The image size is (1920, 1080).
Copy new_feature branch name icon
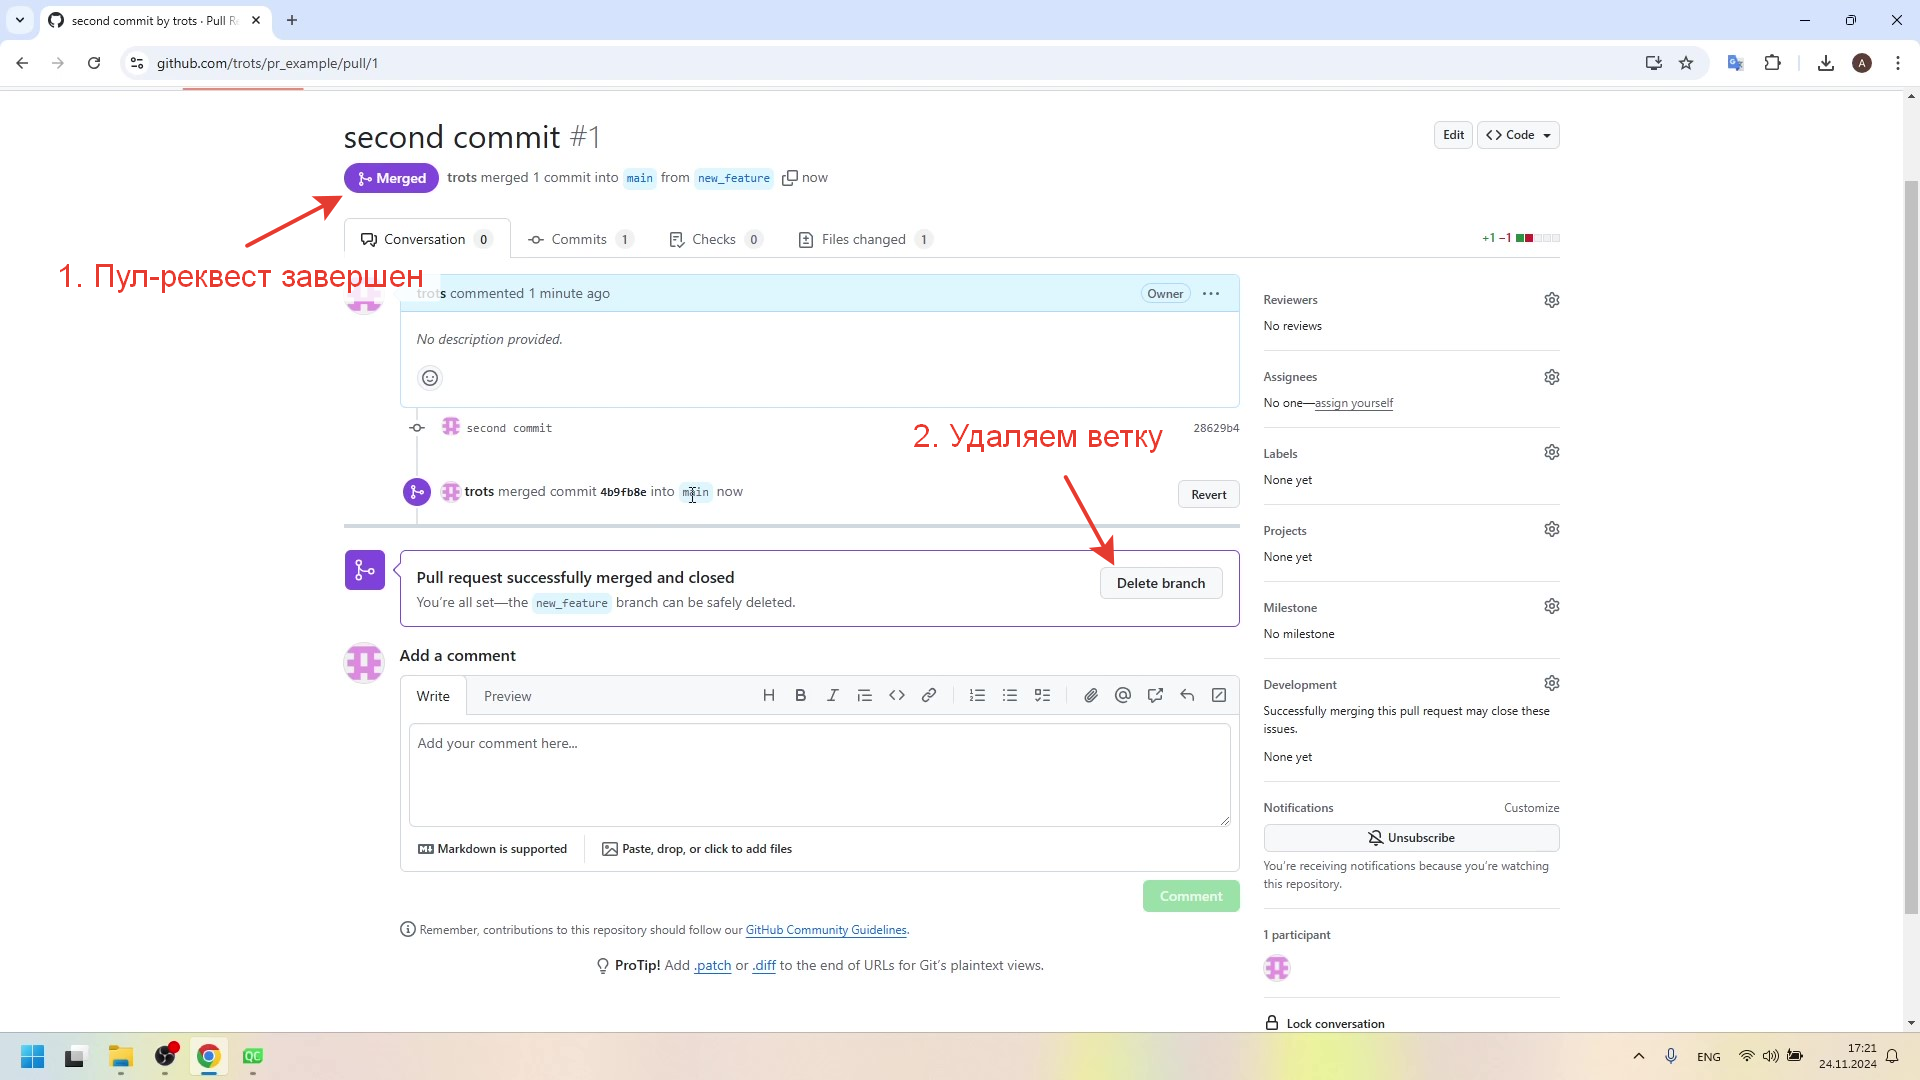pyautogui.click(x=790, y=178)
